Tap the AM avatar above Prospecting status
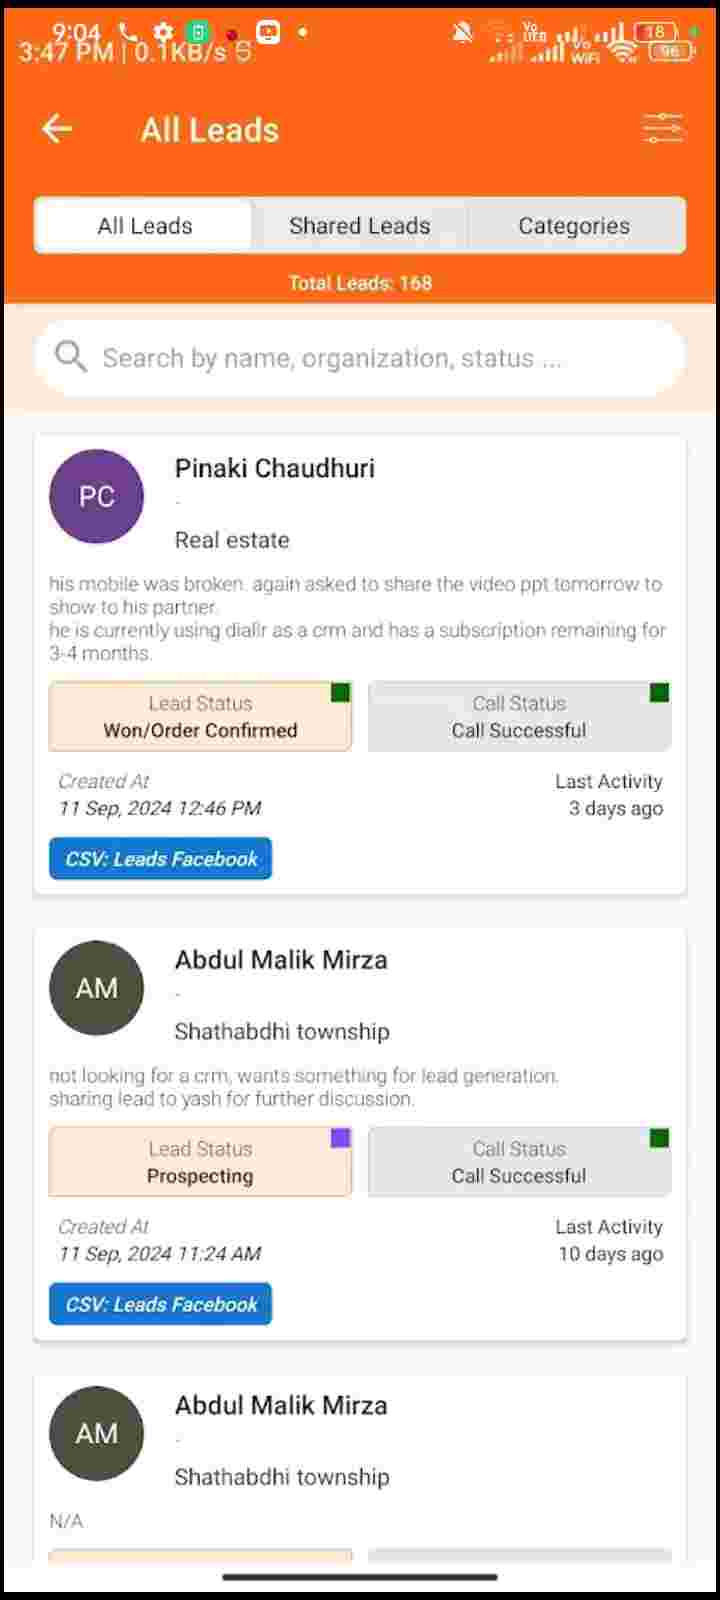 coord(97,988)
